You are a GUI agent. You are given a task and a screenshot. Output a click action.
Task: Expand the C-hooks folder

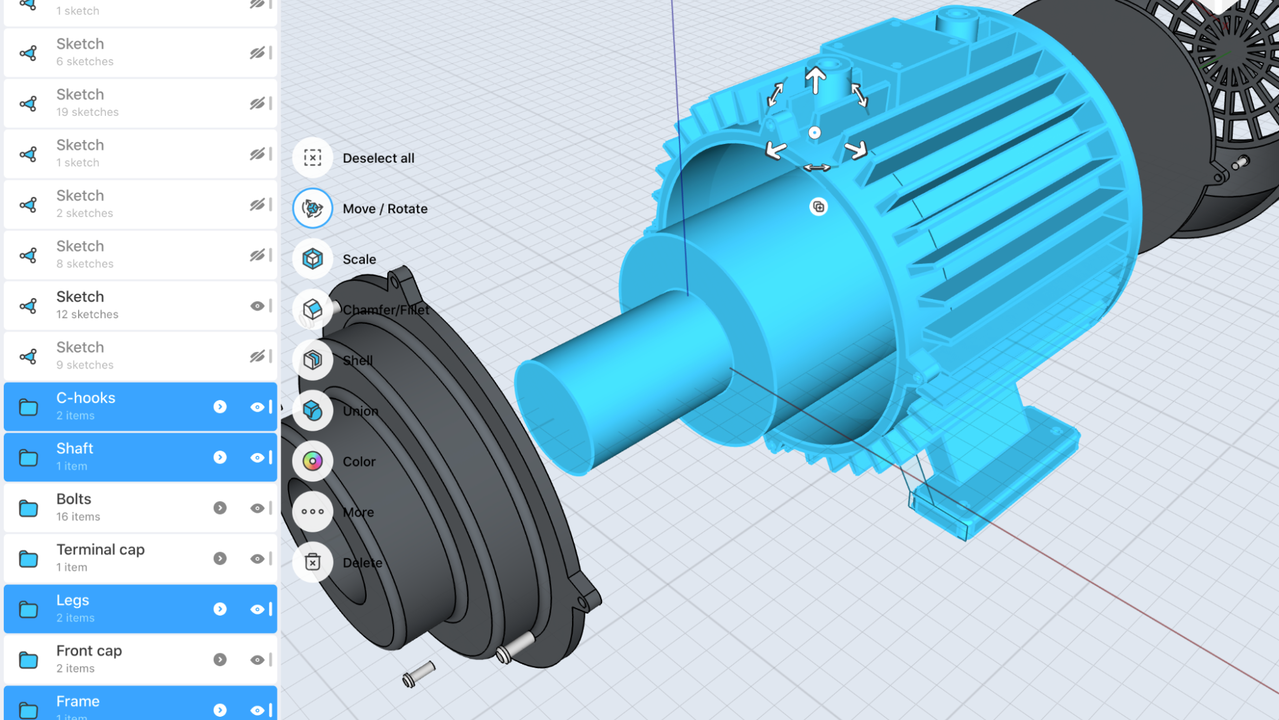pos(219,406)
